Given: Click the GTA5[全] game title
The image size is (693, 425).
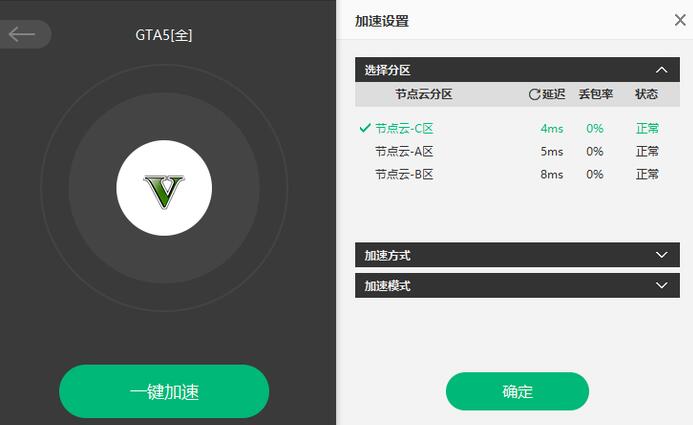Looking at the screenshot, I should click(164, 35).
